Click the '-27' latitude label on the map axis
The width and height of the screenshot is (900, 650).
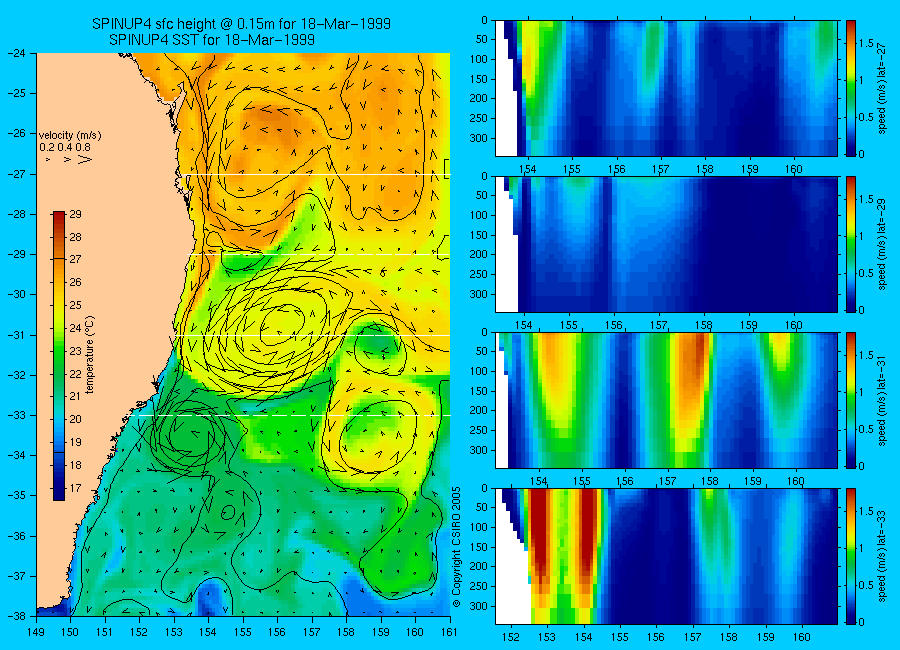(16, 174)
